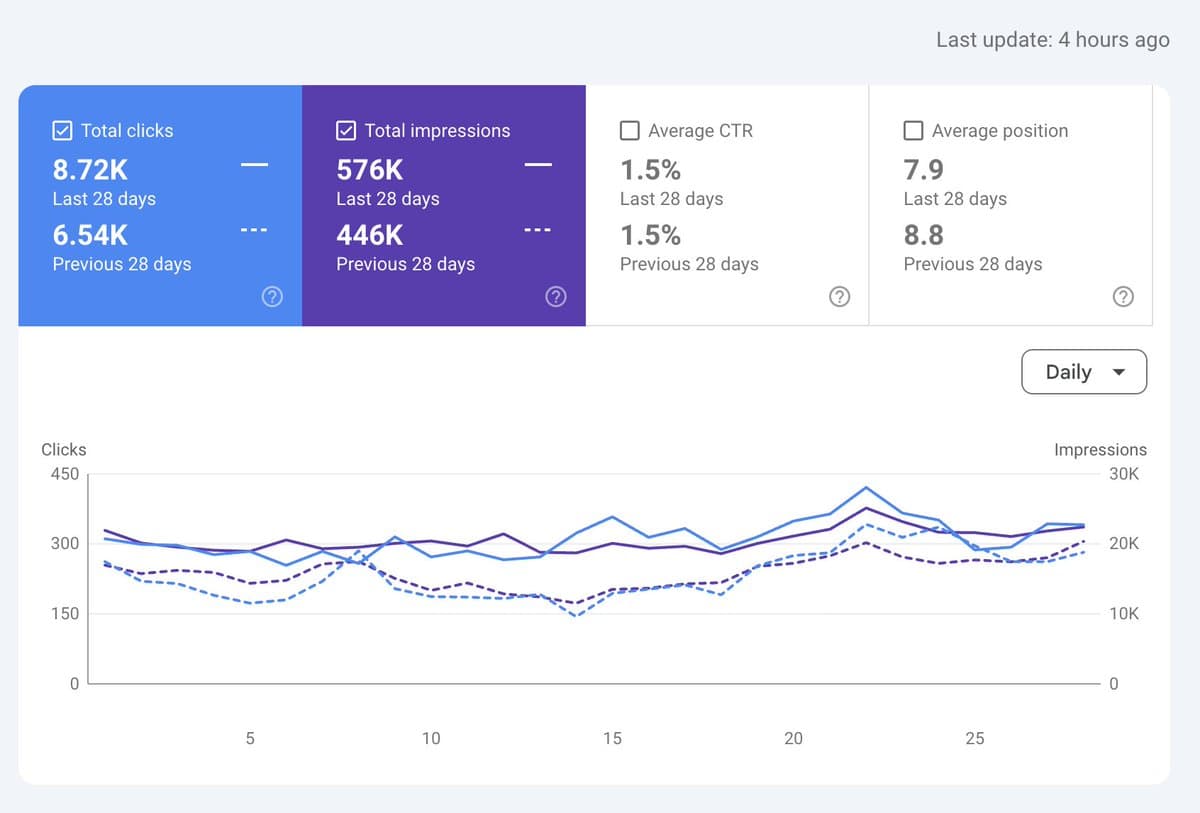This screenshot has width=1200, height=813.
Task: Click the solid line legend in Total impressions card
Action: 538,166
